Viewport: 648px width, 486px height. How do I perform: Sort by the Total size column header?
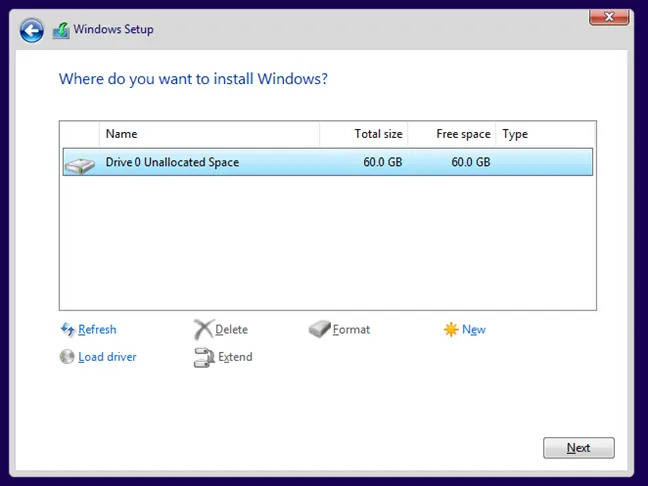[378, 134]
